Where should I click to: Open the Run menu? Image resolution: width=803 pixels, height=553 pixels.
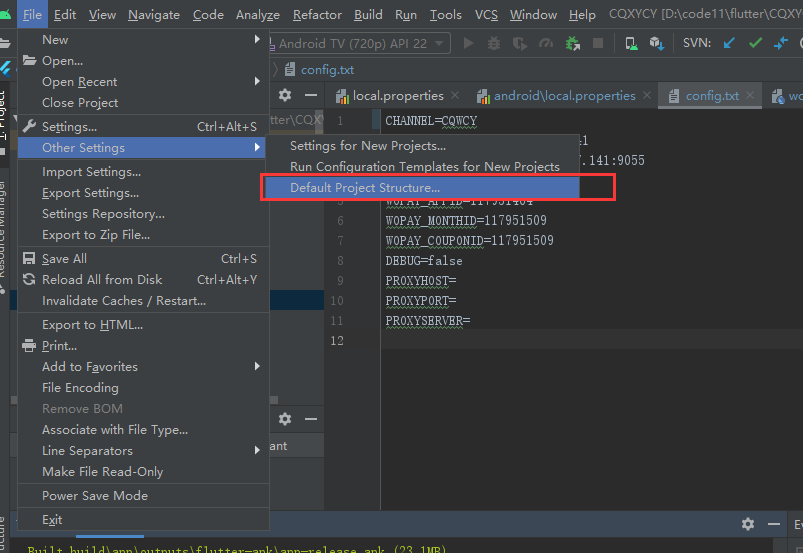[406, 15]
